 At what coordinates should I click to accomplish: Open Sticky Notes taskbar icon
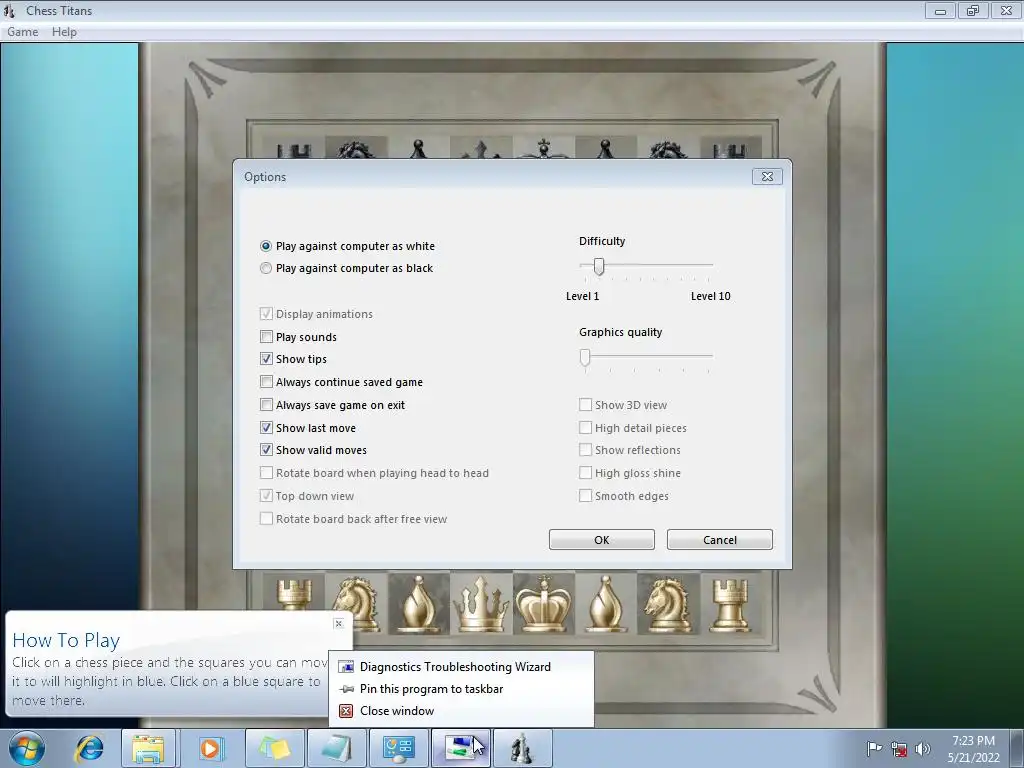(x=274, y=749)
